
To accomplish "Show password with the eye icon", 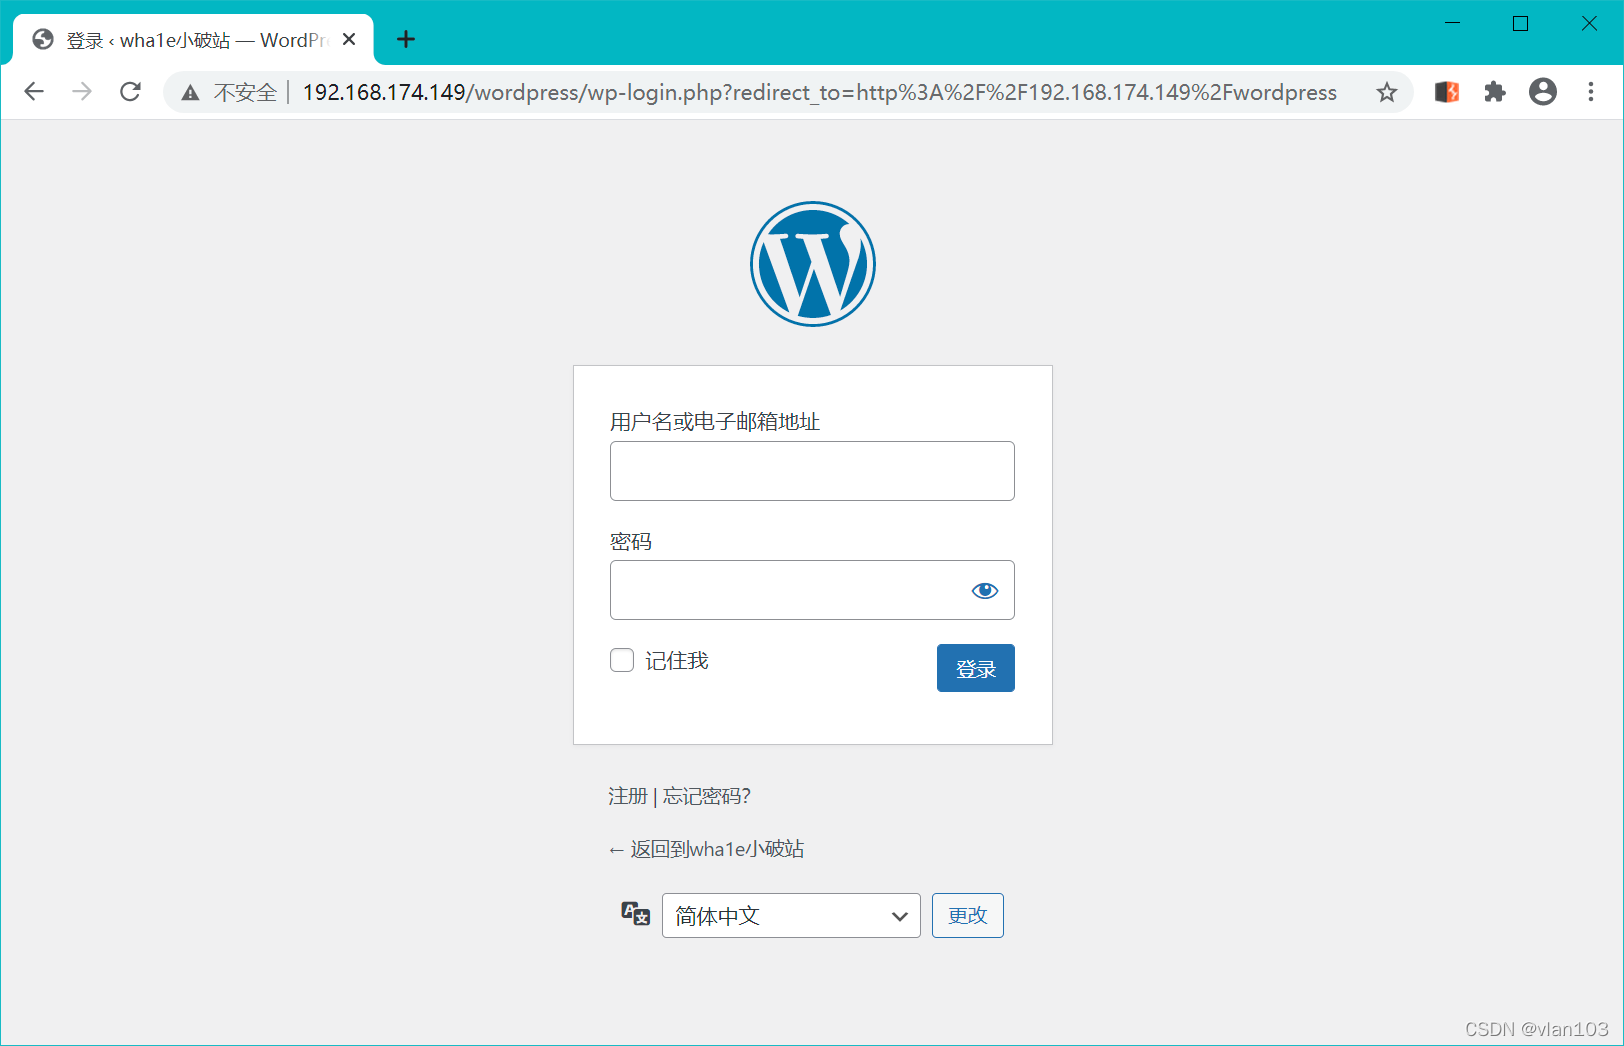I will [x=985, y=591].
